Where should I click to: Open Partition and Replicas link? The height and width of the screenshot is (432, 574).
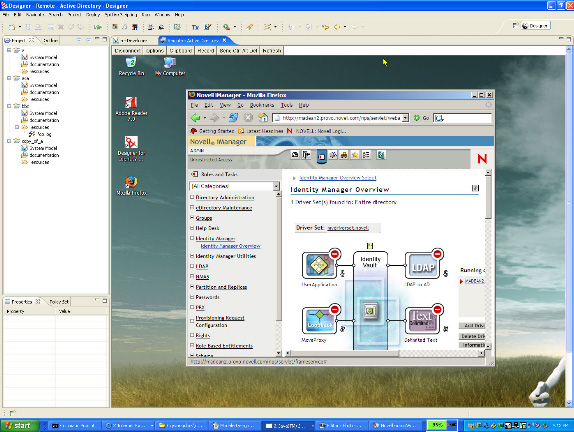(x=221, y=287)
